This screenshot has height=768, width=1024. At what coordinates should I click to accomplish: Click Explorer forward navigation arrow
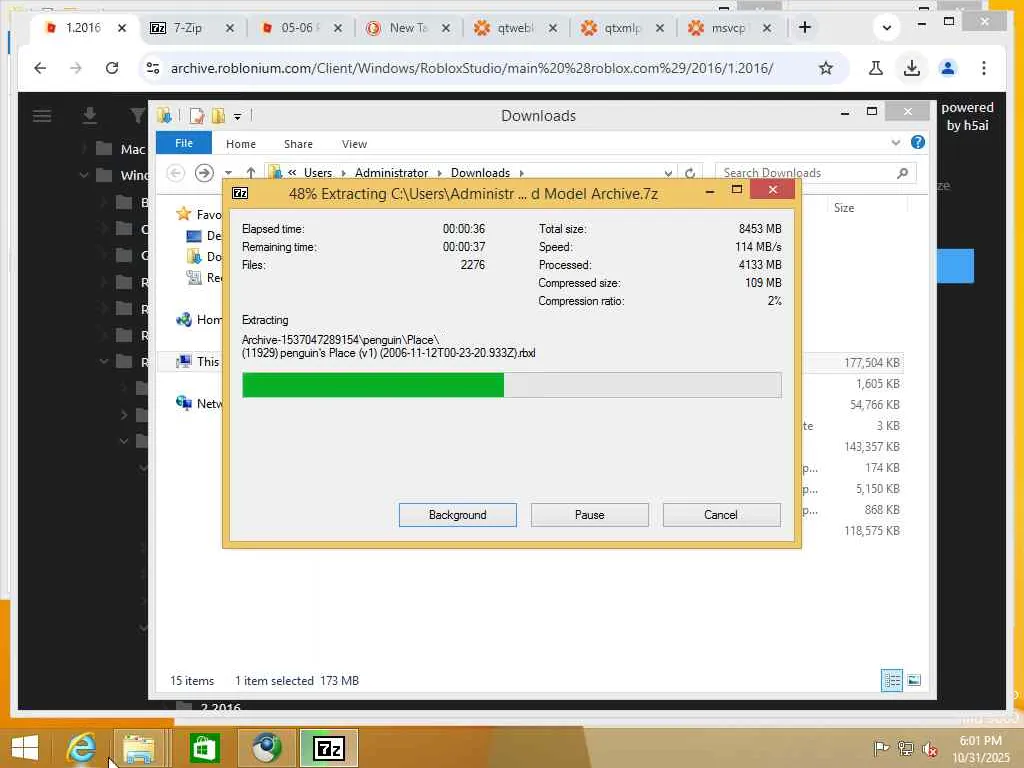click(204, 172)
